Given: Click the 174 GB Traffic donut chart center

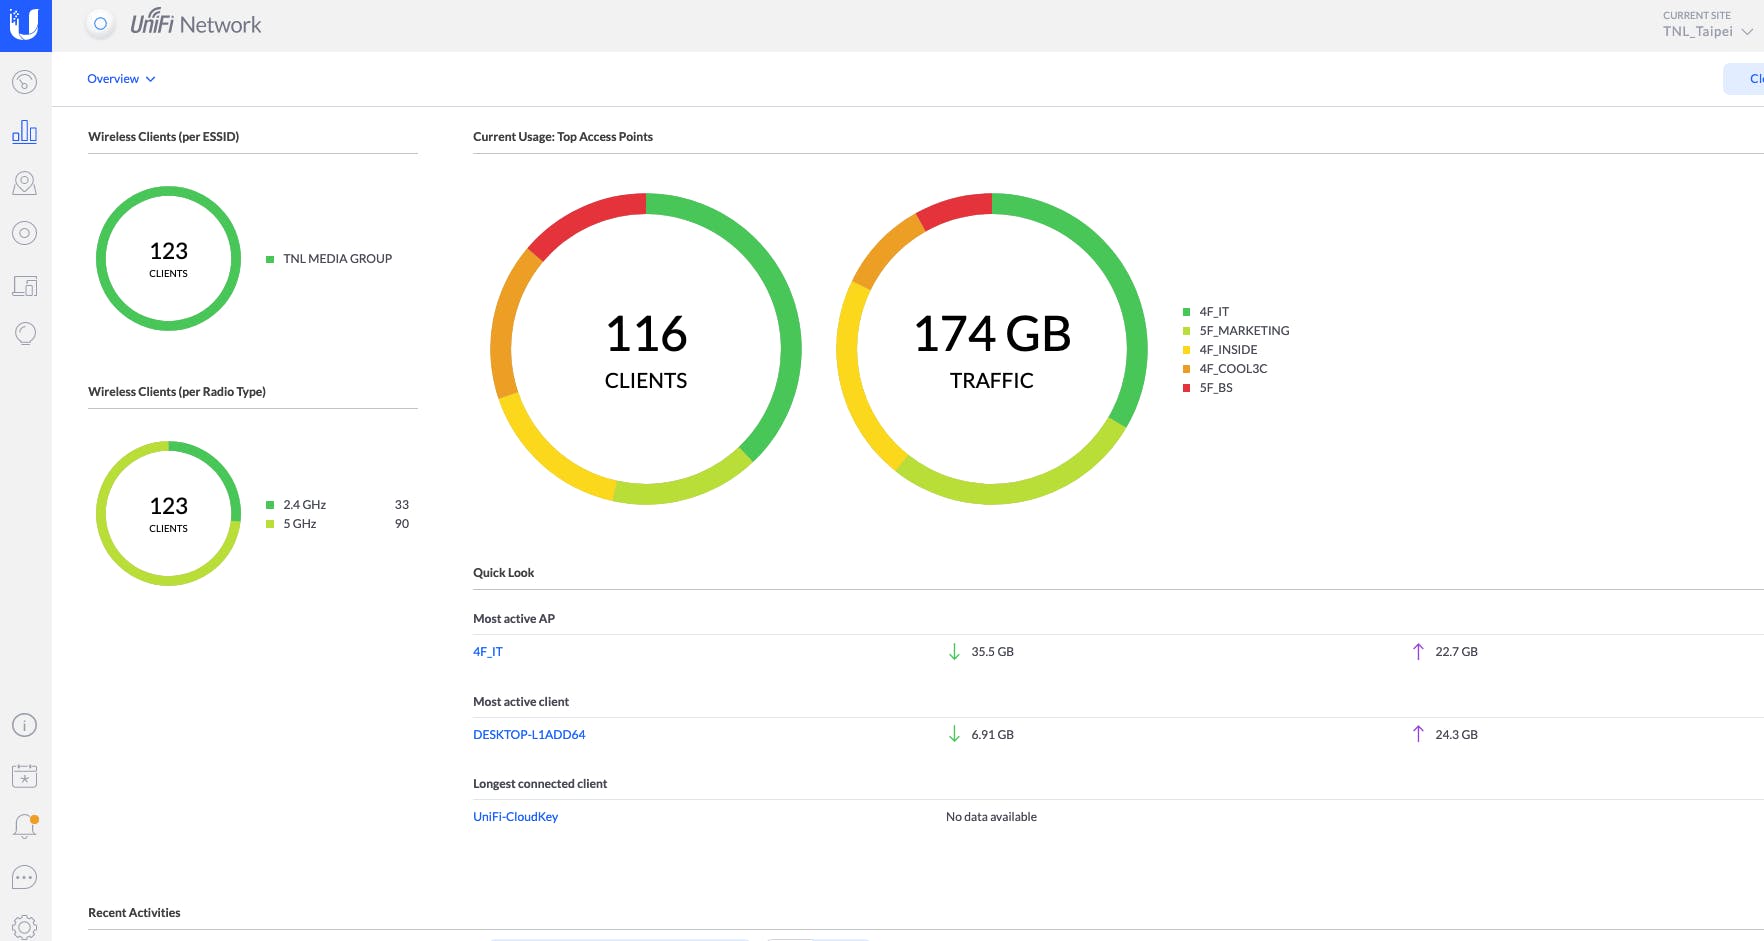Looking at the screenshot, I should click(992, 349).
